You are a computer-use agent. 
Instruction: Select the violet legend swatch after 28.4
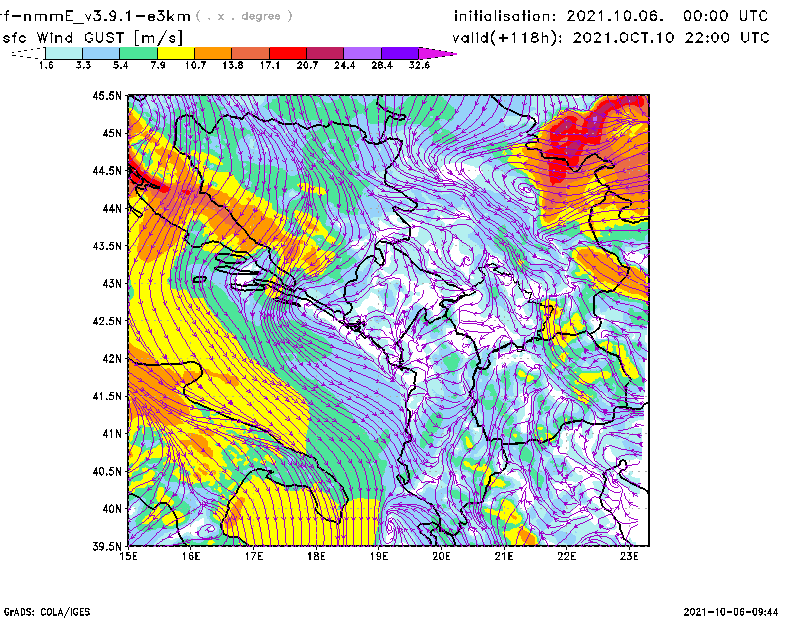pyautogui.click(x=399, y=53)
